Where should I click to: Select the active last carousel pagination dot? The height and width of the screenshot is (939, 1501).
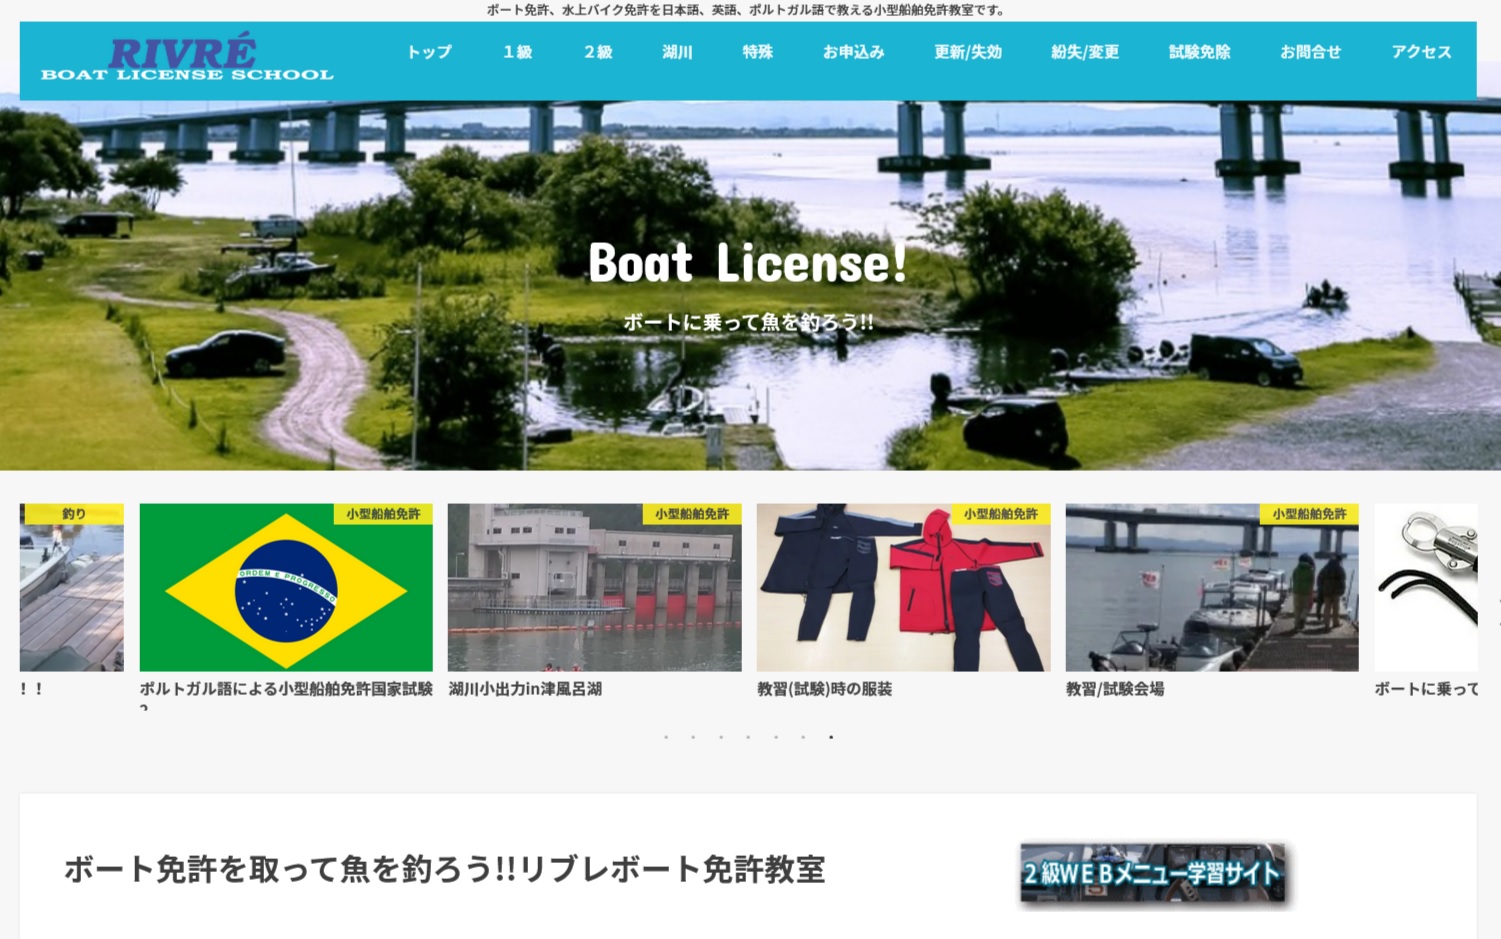831,737
